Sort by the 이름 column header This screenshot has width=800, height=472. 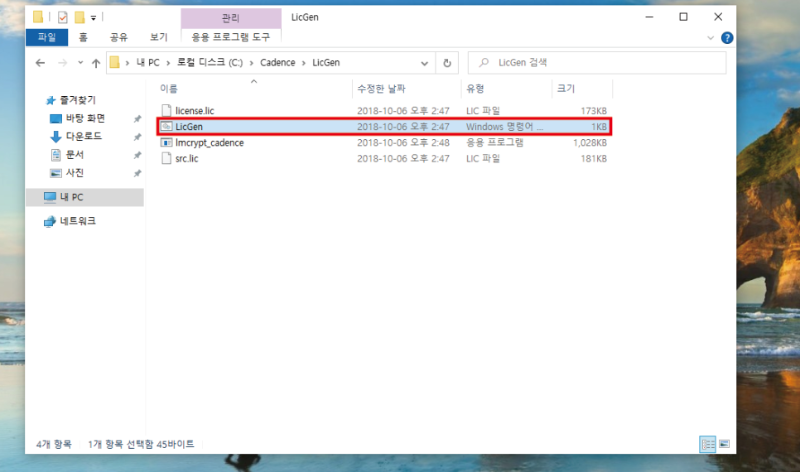168,89
